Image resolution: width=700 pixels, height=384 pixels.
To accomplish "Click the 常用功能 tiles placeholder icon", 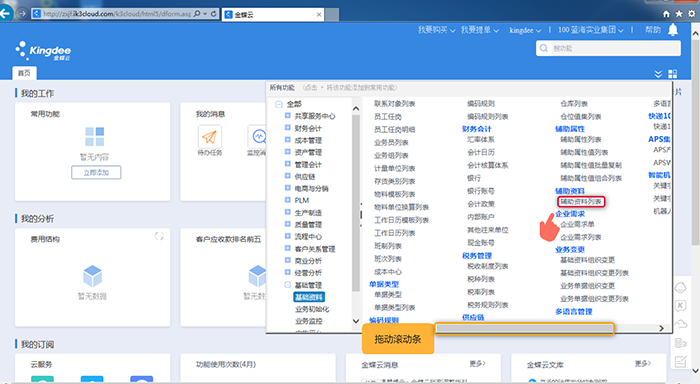I will click(x=95, y=137).
